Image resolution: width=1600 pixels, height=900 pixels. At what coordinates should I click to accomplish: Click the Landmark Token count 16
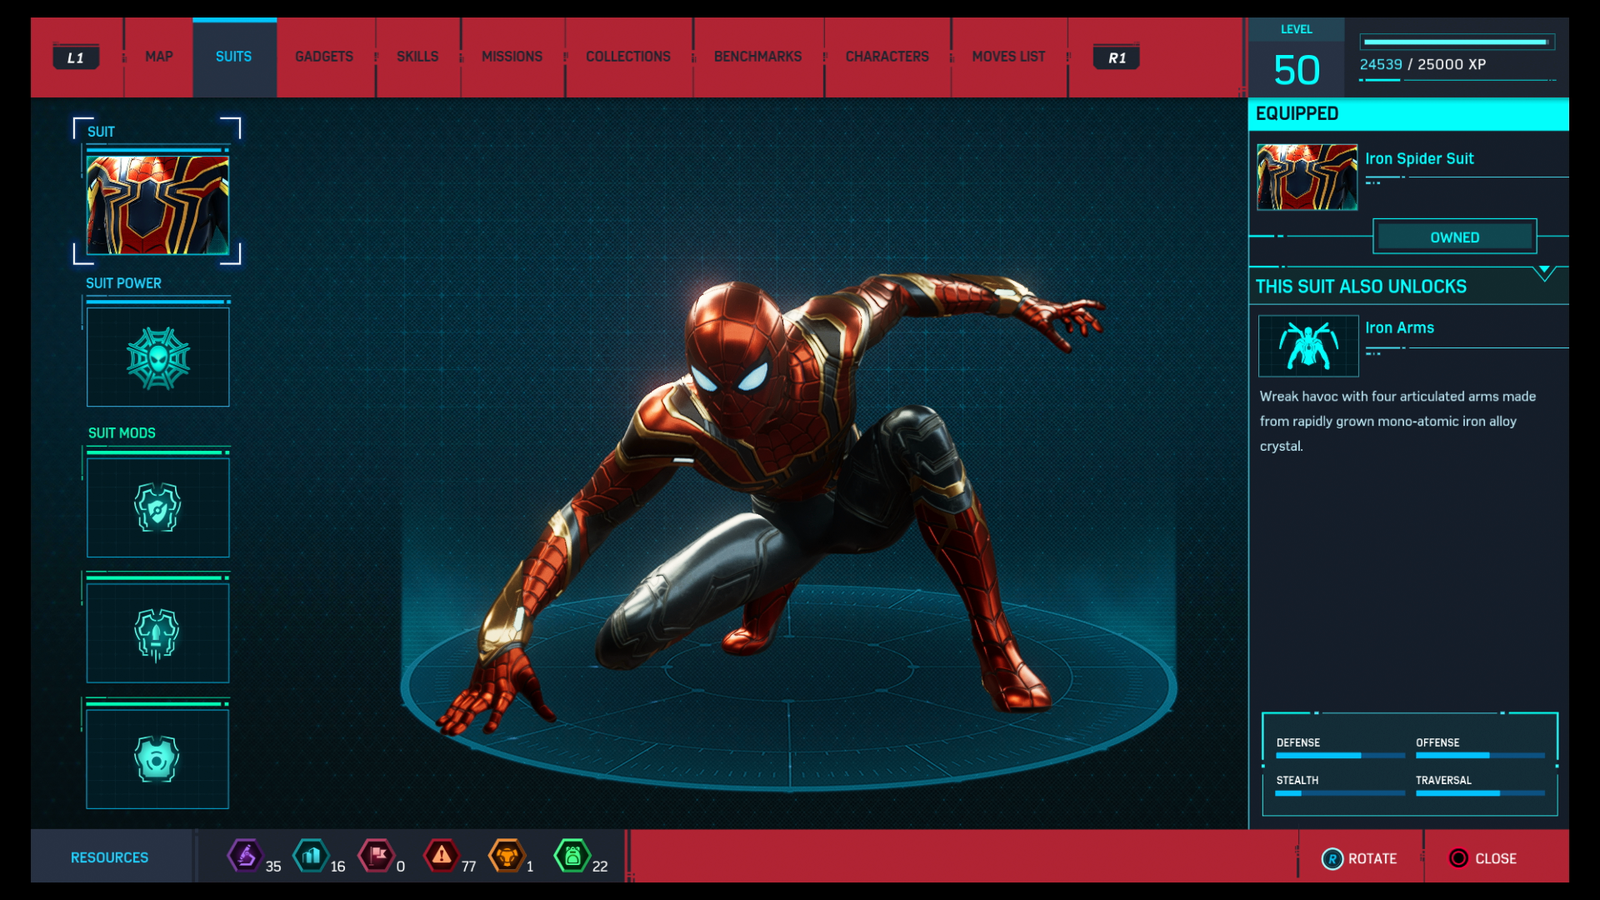[x=338, y=866]
